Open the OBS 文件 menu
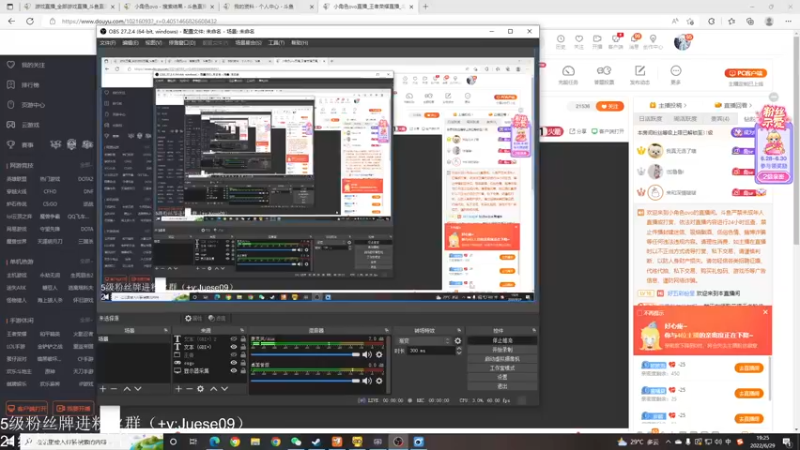800x450 pixels. tap(108, 43)
